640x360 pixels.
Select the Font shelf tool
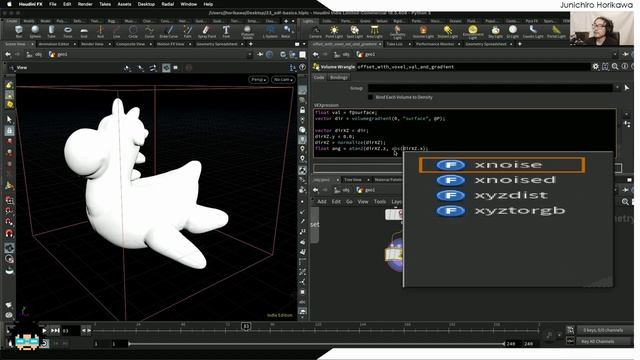(x=226, y=31)
